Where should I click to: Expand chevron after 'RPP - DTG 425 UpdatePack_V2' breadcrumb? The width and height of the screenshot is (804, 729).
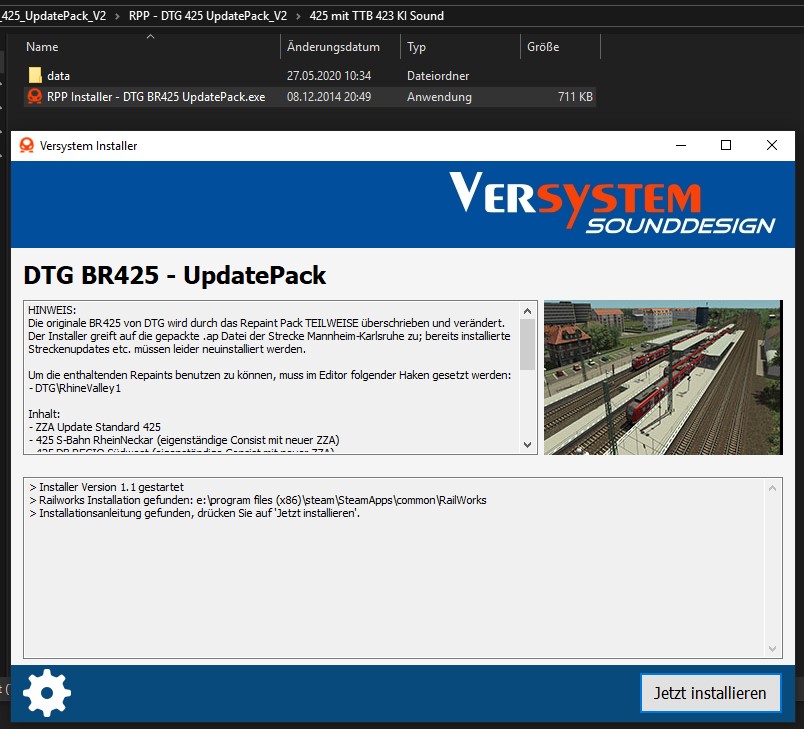[298, 16]
